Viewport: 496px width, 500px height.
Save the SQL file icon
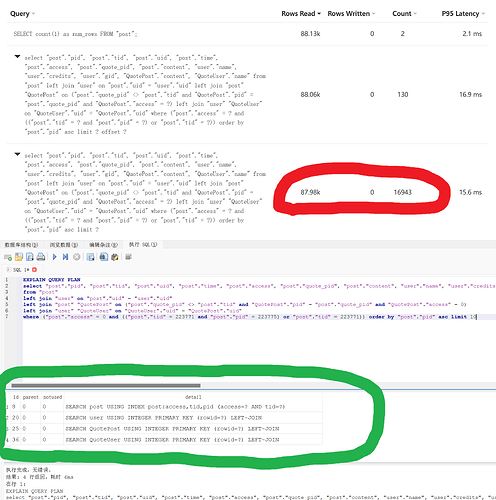[x=30, y=257]
